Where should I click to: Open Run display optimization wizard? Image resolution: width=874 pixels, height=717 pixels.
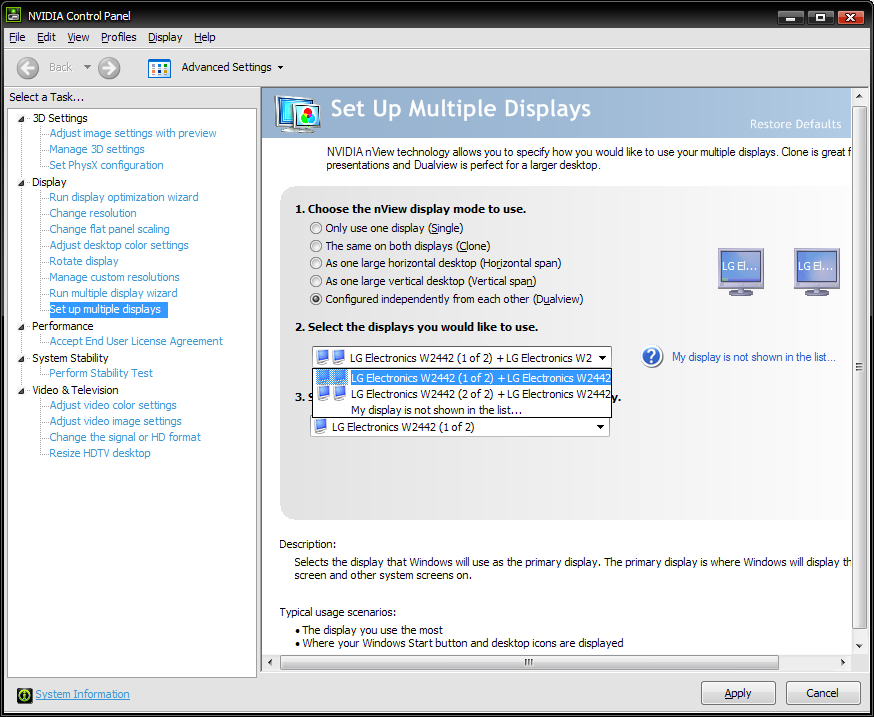click(124, 197)
